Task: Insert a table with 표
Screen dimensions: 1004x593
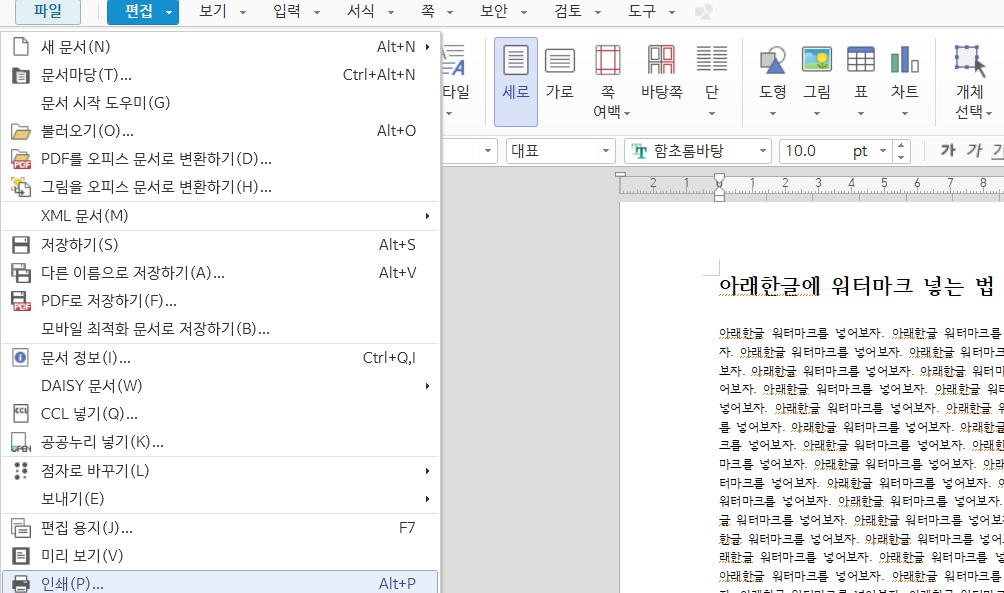Action: pyautogui.click(x=861, y=72)
